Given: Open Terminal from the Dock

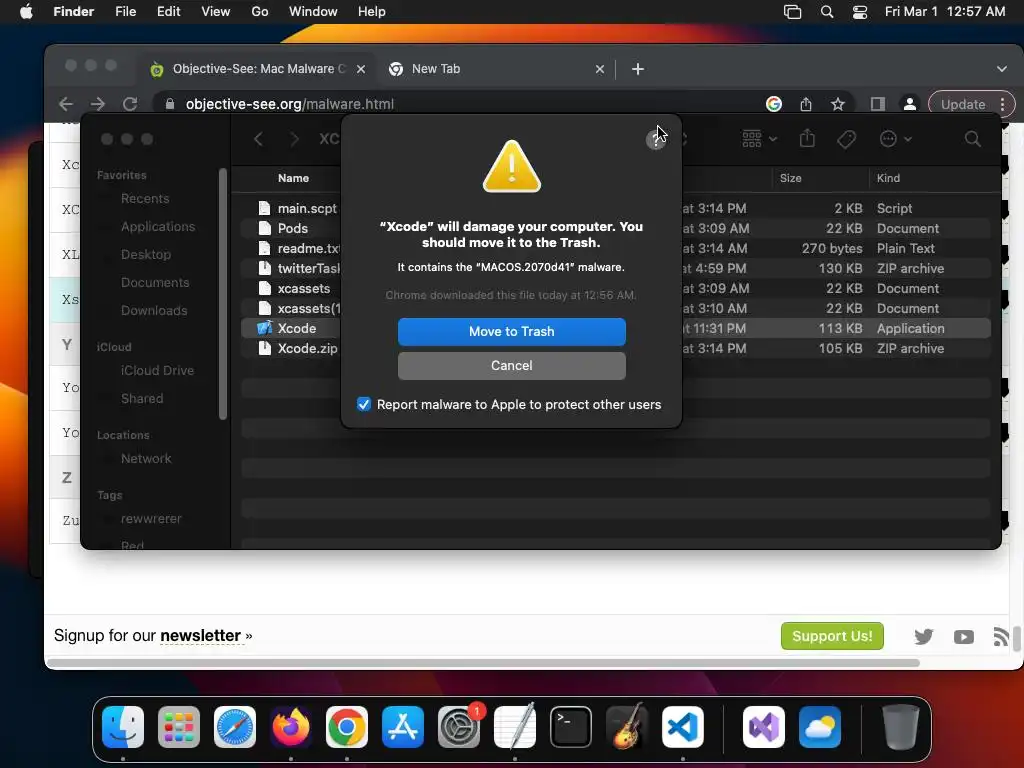Looking at the screenshot, I should [571, 727].
